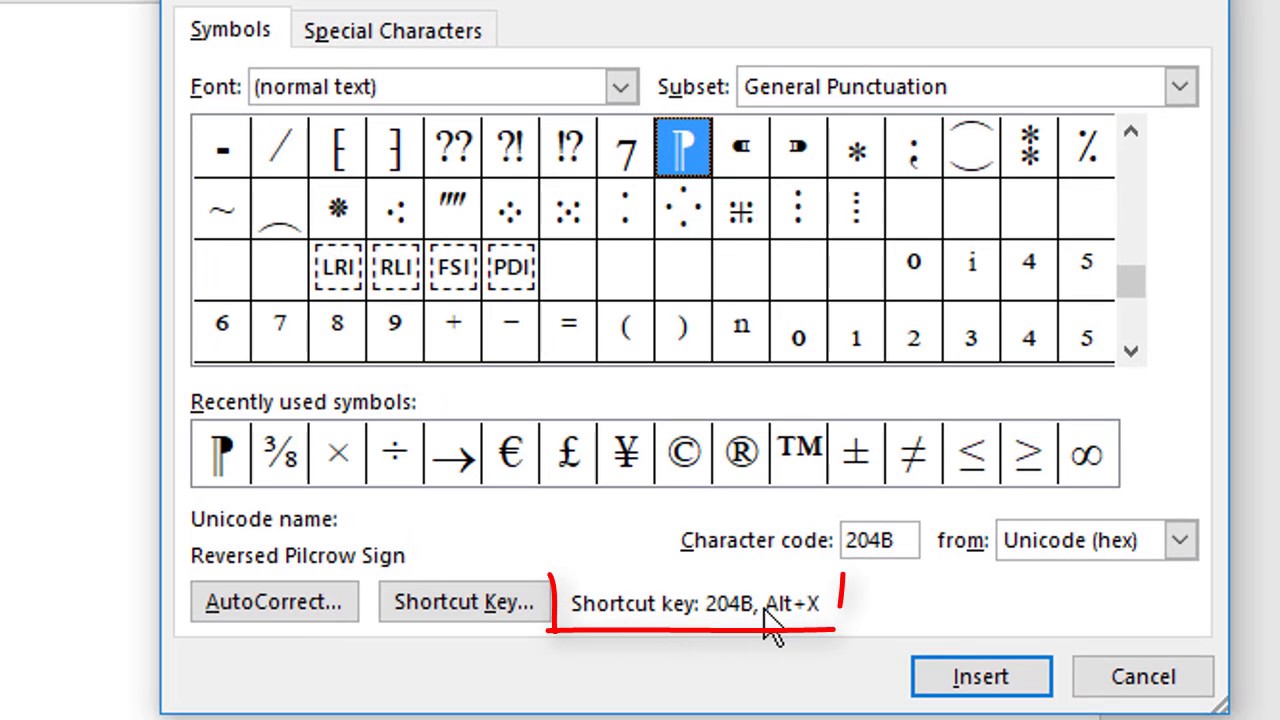The image size is (1280, 720).
Task: Select the division ÷ recent symbol
Action: point(395,454)
